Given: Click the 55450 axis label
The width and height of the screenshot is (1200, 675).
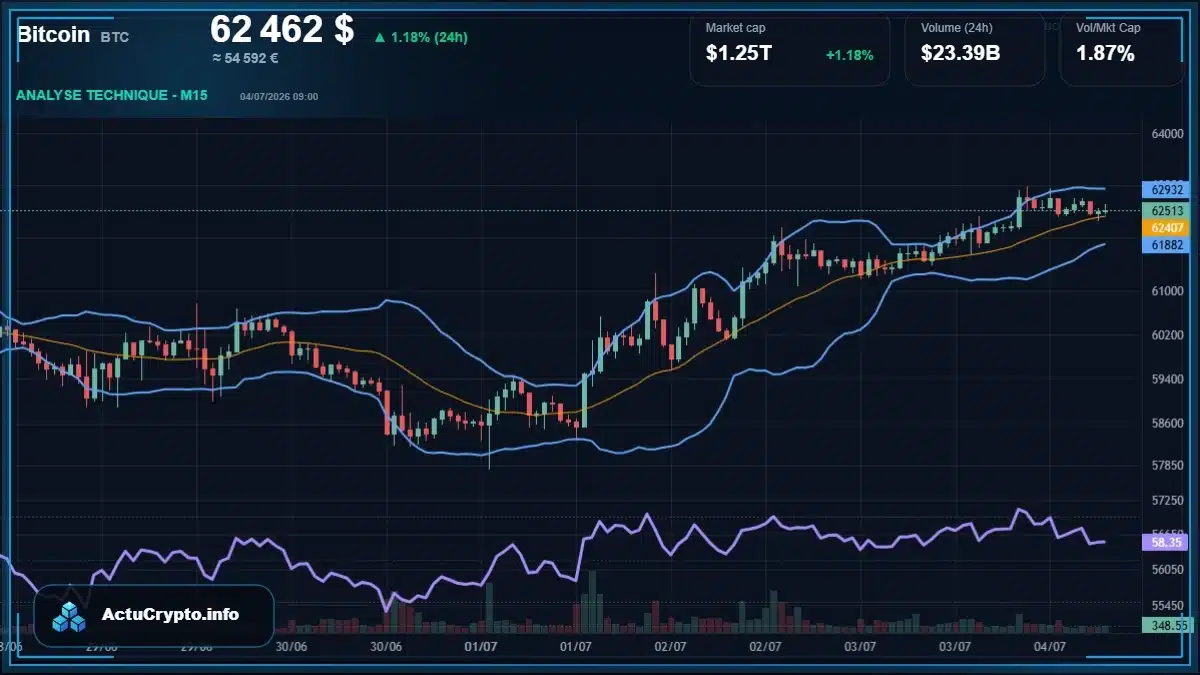Looking at the screenshot, I should pyautogui.click(x=1167, y=606).
